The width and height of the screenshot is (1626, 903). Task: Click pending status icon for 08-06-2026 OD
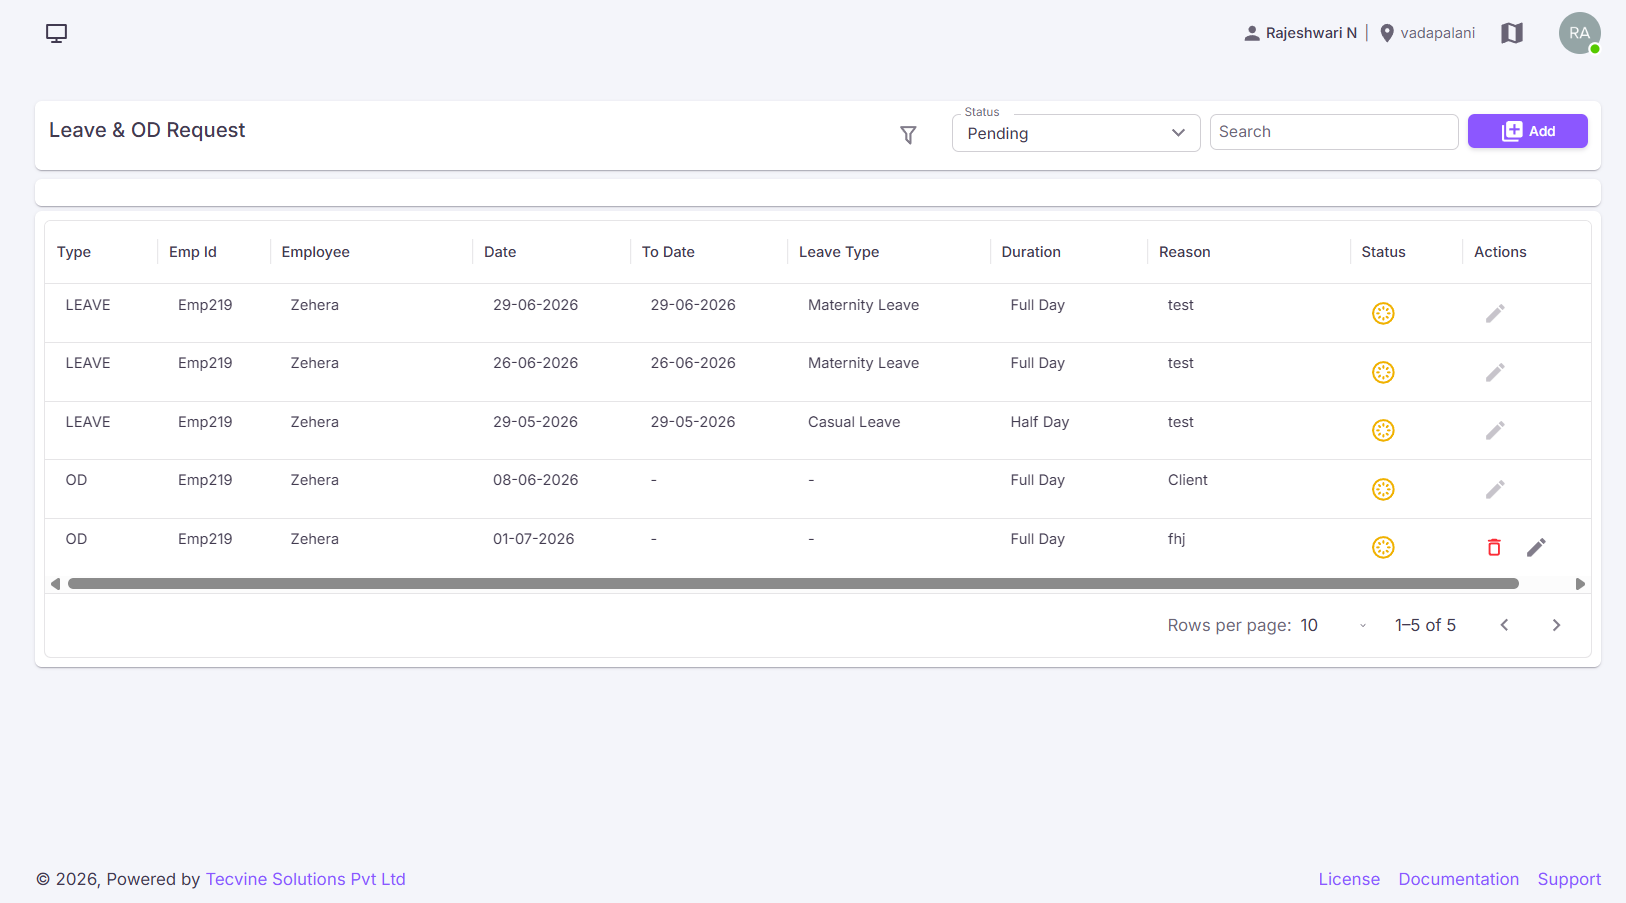pos(1383,489)
